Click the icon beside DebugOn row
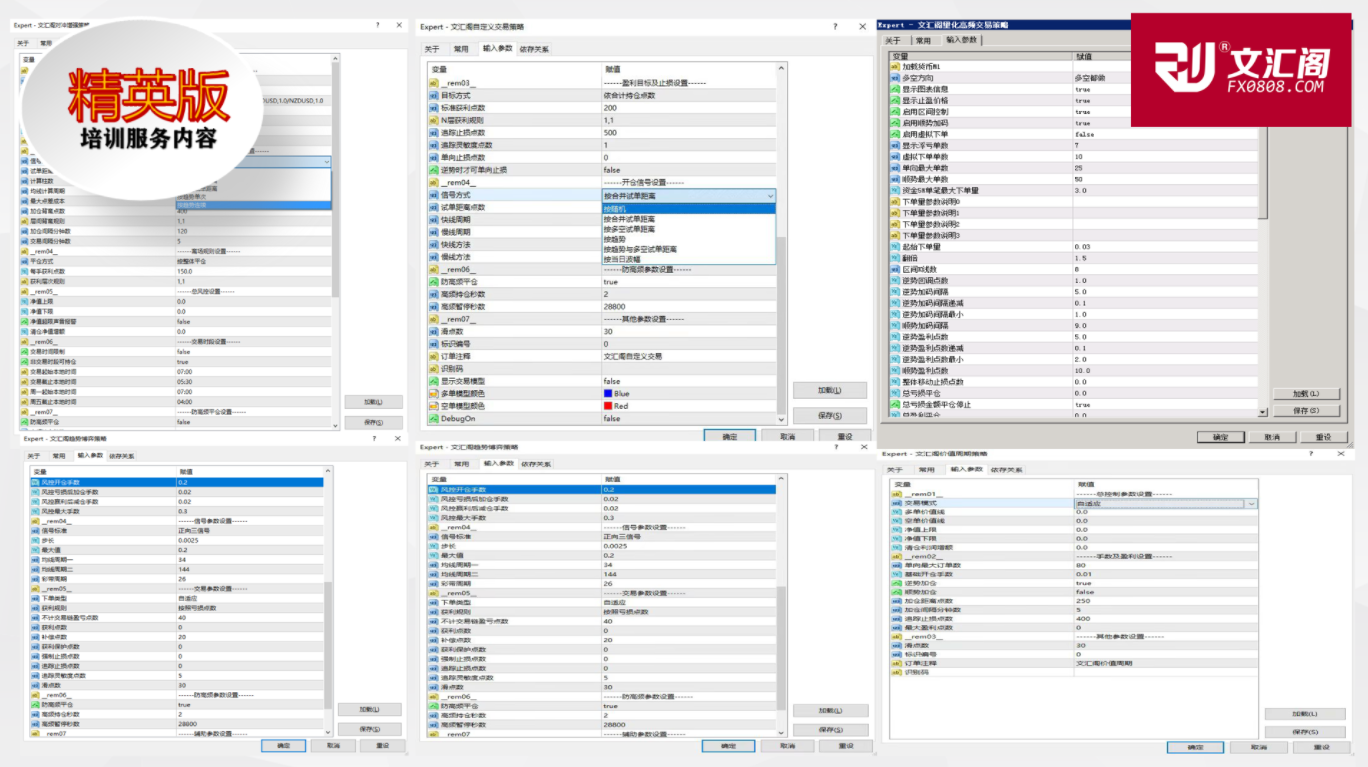The width and height of the screenshot is (1368, 767). (433, 418)
